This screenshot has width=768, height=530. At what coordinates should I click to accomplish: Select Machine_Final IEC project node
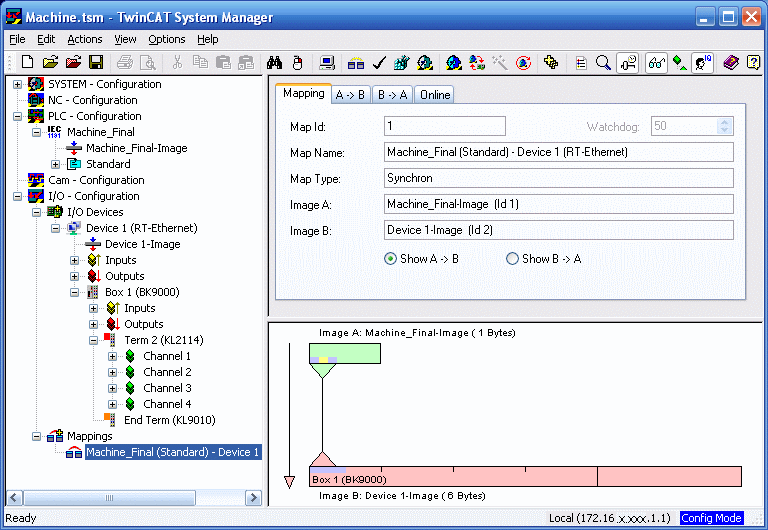(100, 132)
